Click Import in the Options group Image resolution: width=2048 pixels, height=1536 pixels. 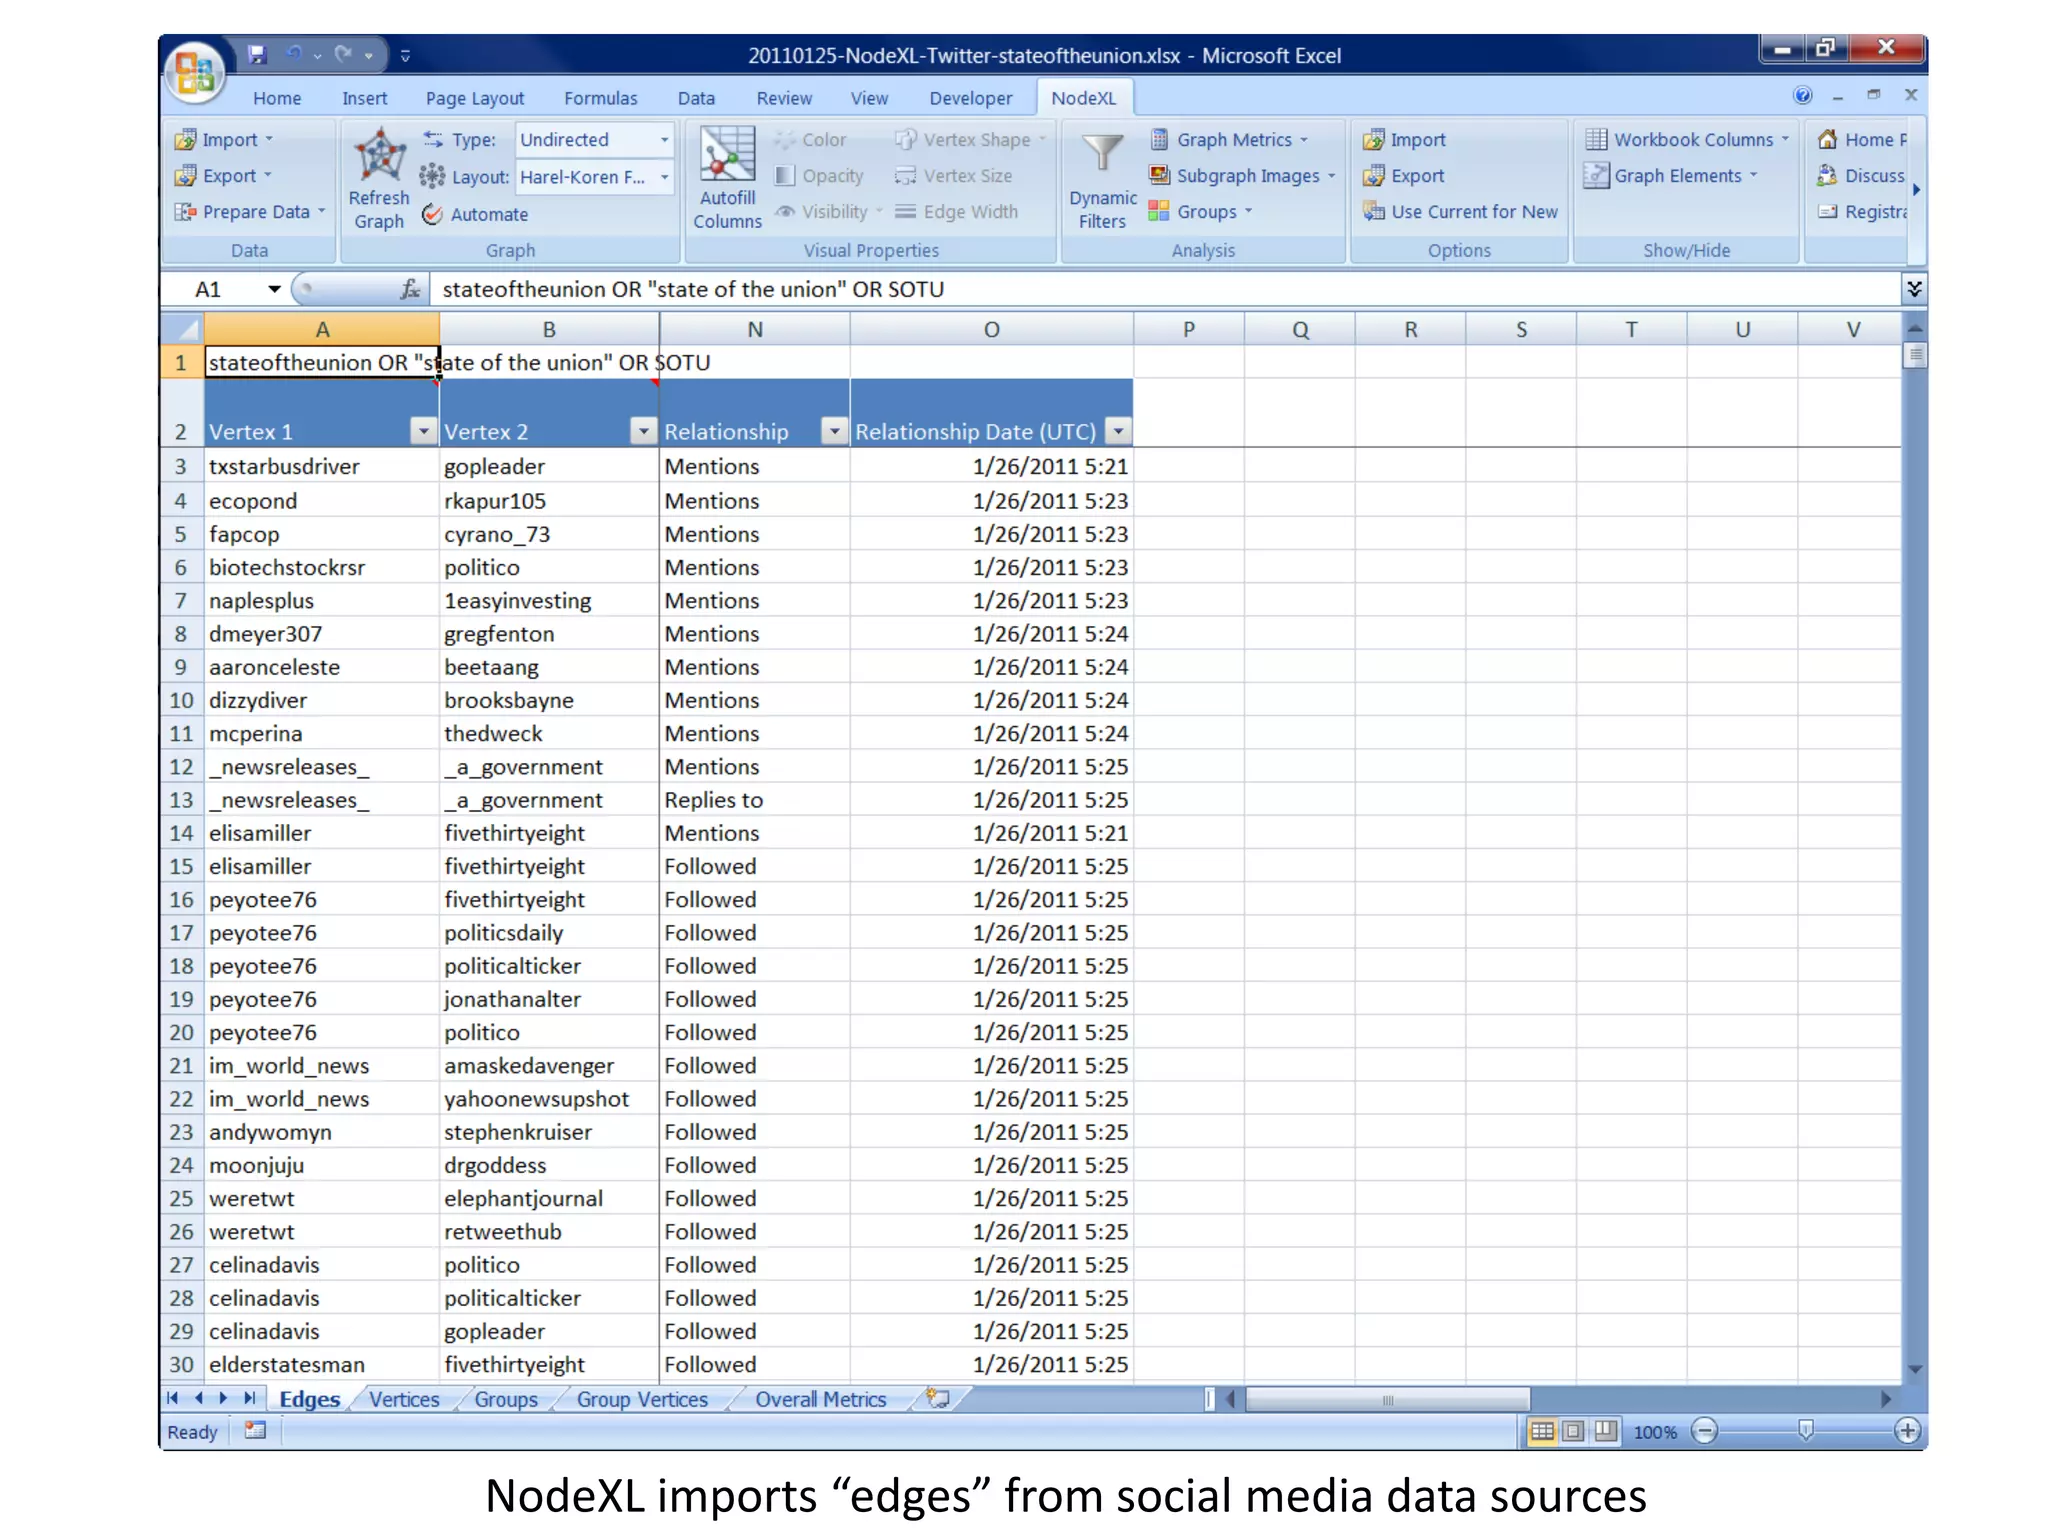(1404, 140)
